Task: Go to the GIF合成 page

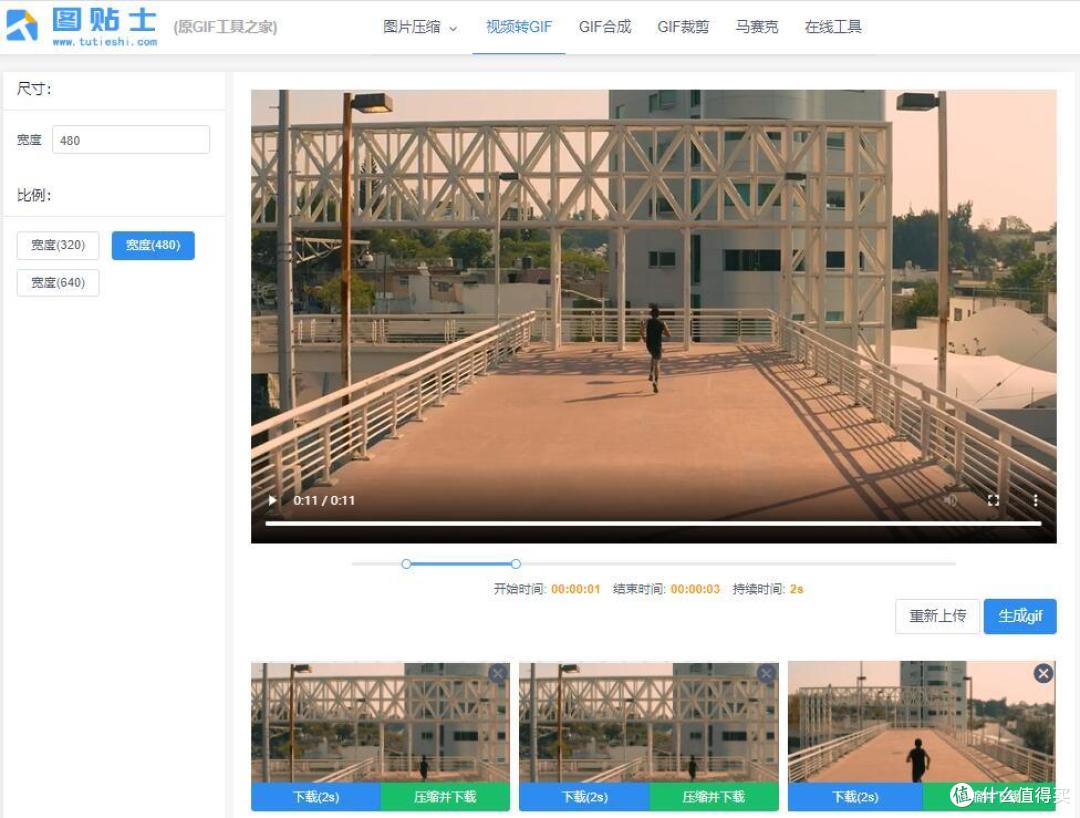Action: 605,27
